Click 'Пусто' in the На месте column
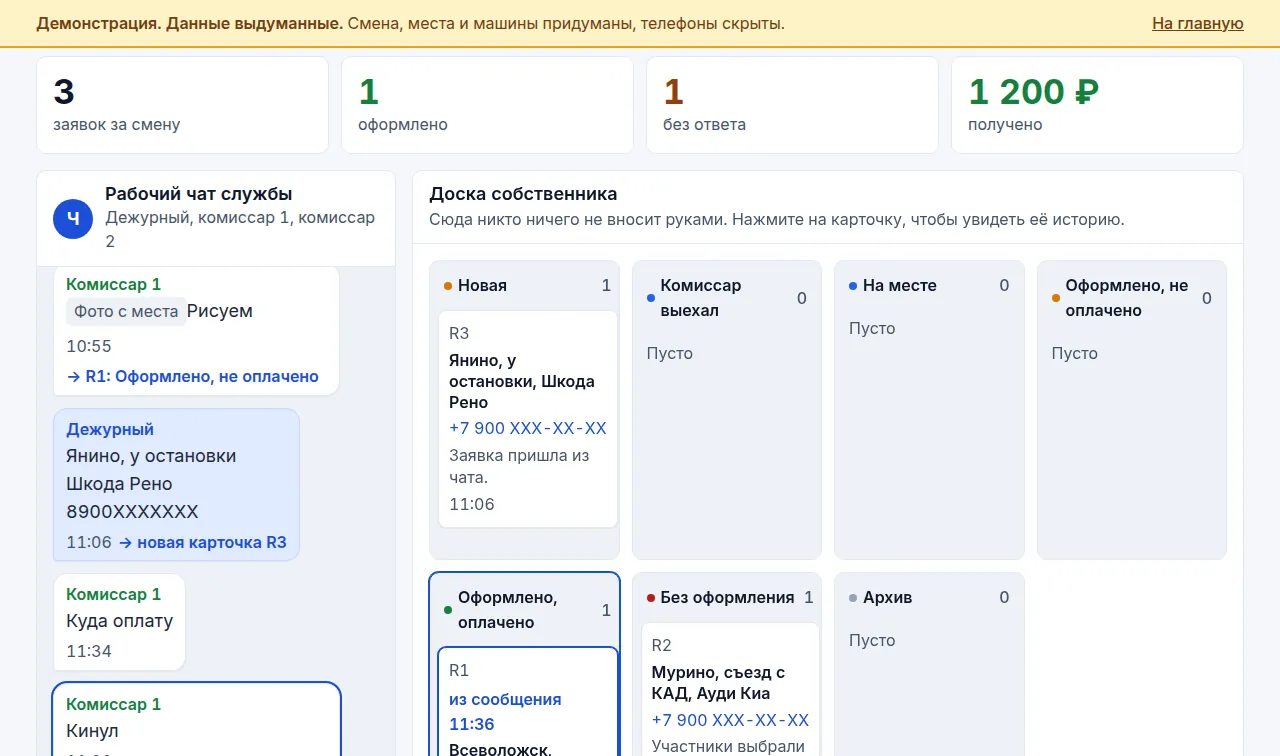Viewport: 1280px width, 756px height. point(872,328)
